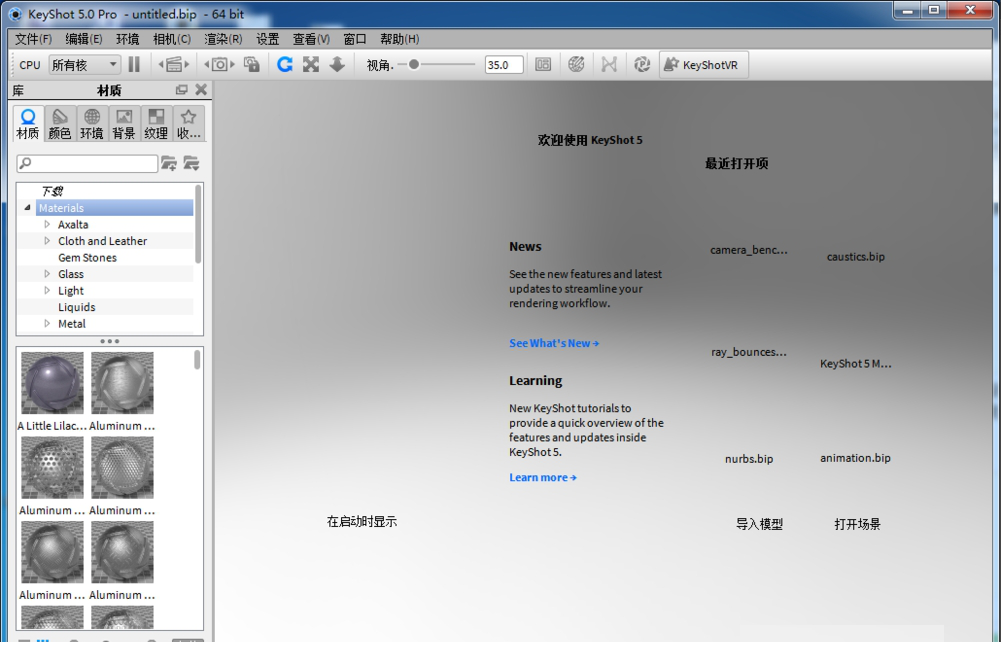
Task: Pause the real-time render
Action: (x=134, y=64)
